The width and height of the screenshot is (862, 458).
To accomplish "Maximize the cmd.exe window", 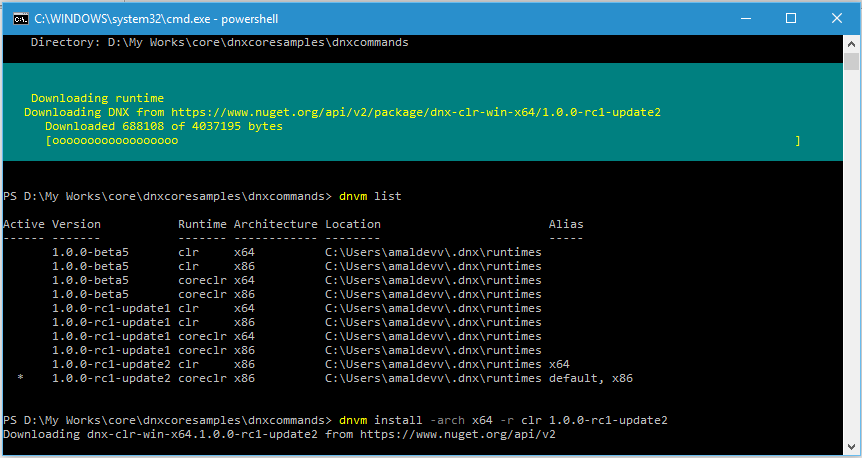I will click(x=790, y=18).
